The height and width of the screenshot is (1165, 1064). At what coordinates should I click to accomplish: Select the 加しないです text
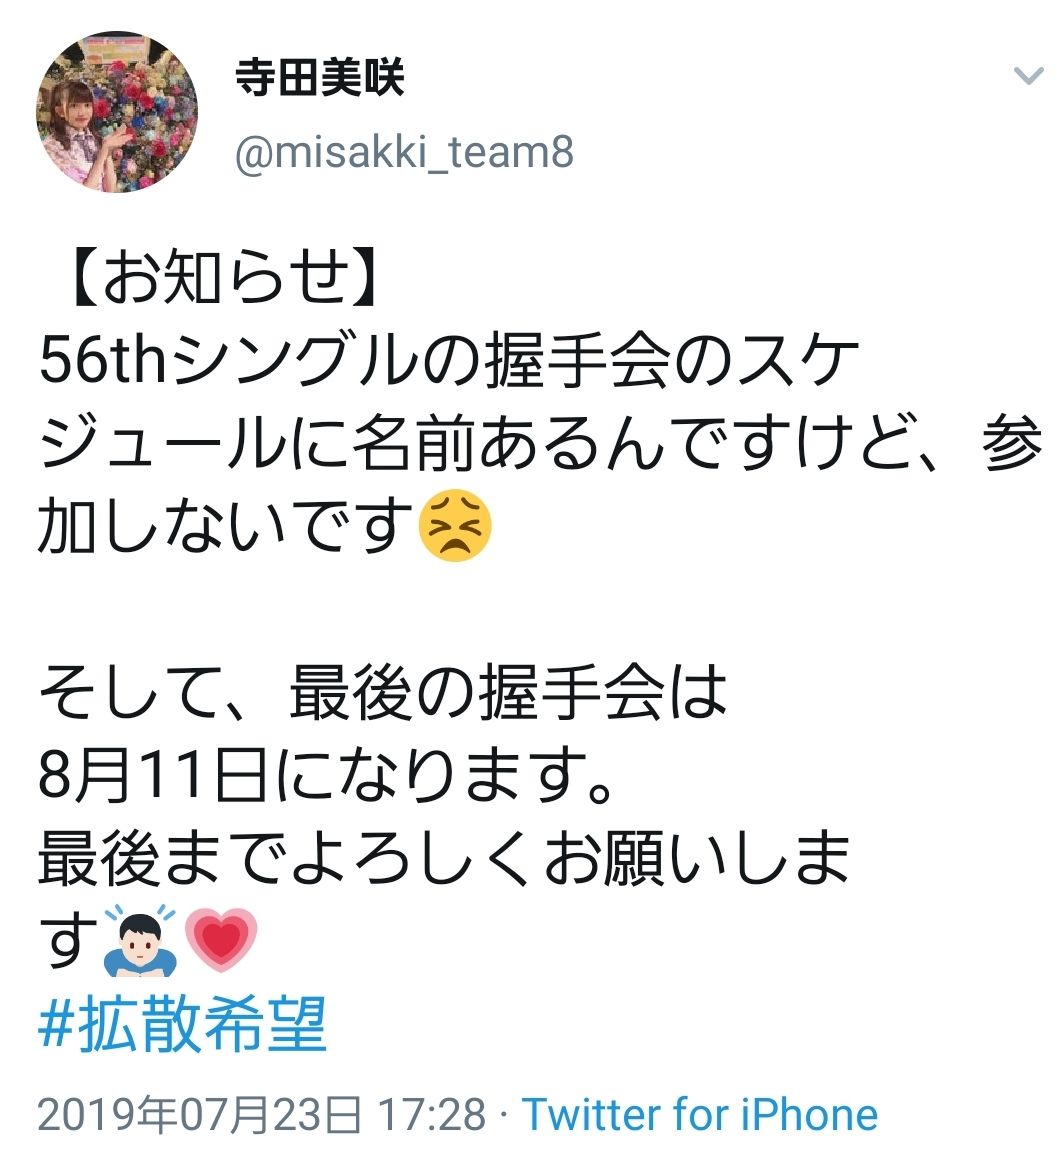click(226, 525)
